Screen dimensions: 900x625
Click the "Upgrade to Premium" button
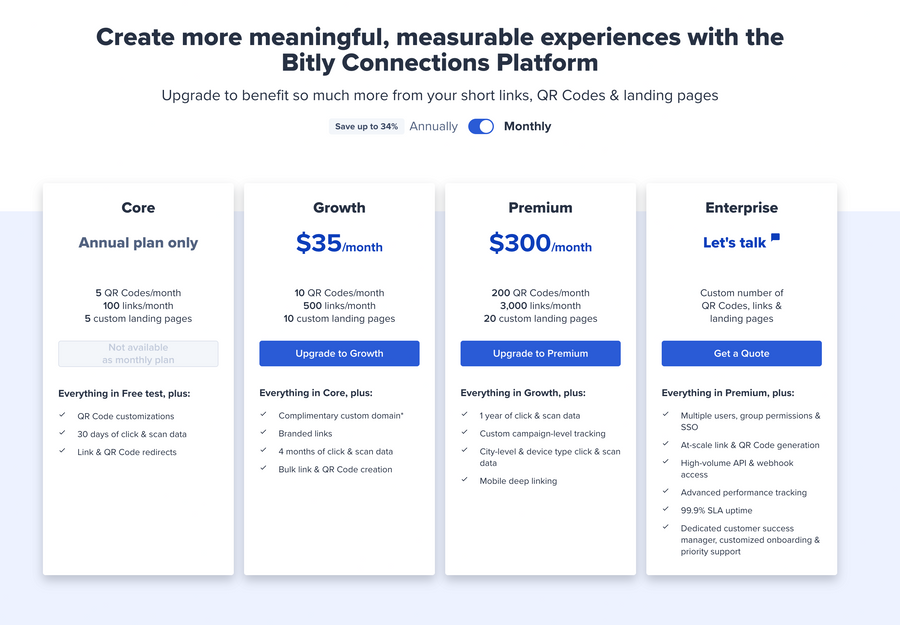click(540, 353)
